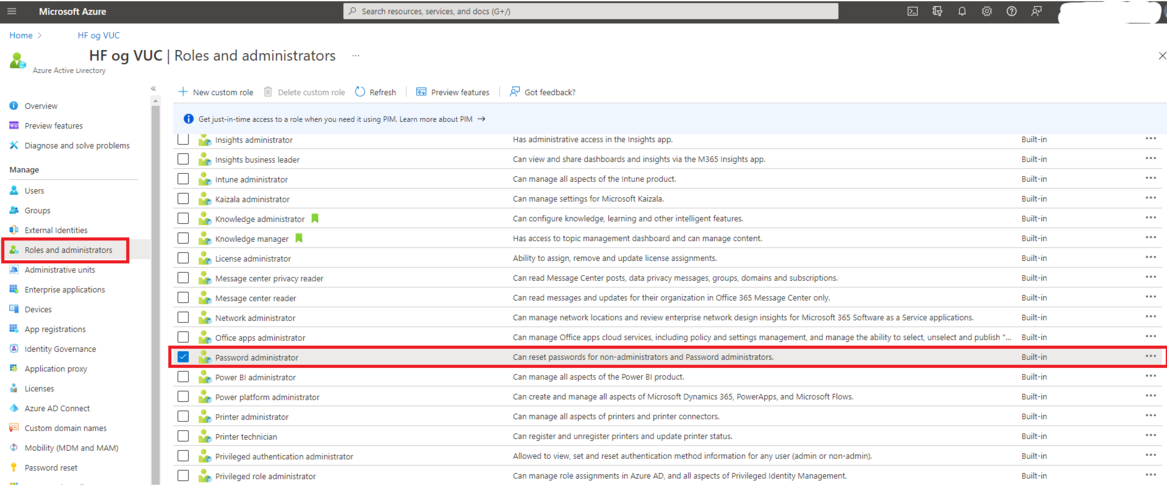Click the help question mark icon
The width and height of the screenshot is (1167, 486).
[x=1011, y=11]
